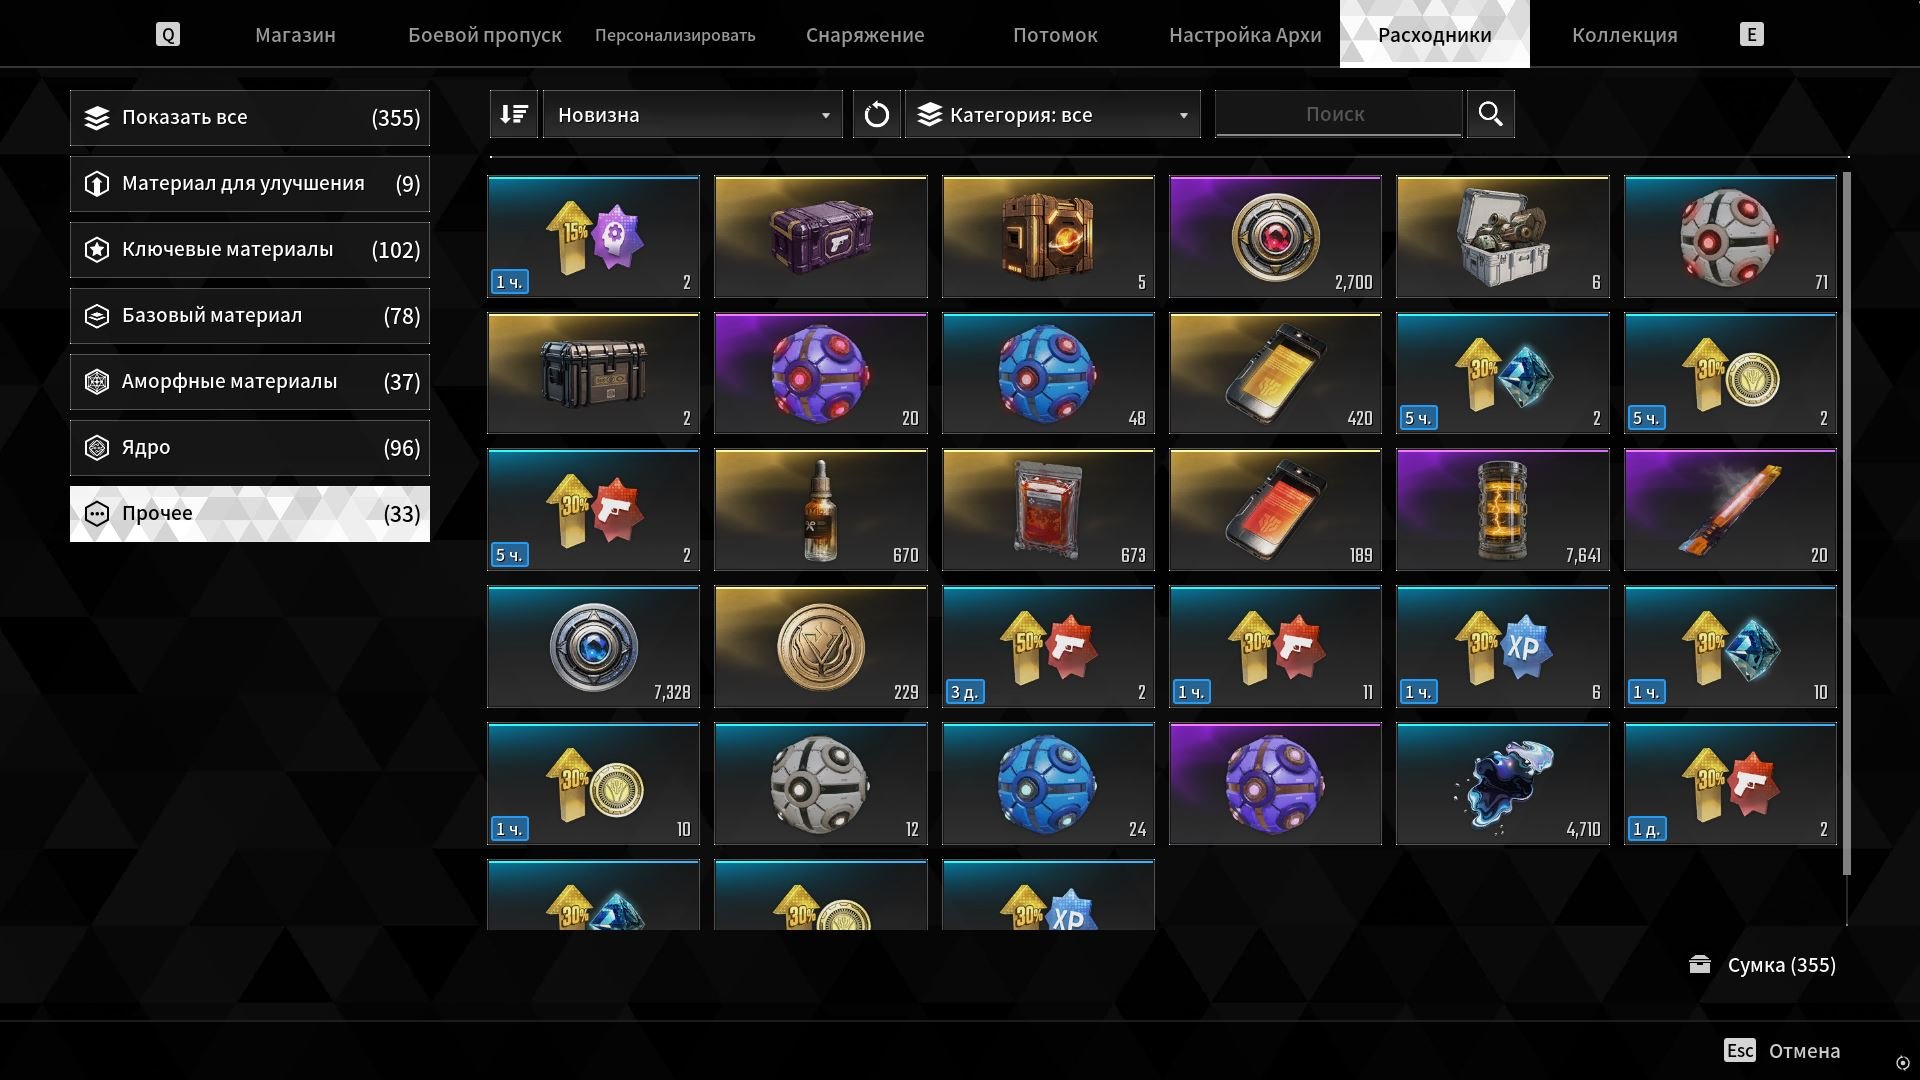Open the Категория: все dropdown
Viewport: 1920px width, 1080px height.
coord(1052,114)
